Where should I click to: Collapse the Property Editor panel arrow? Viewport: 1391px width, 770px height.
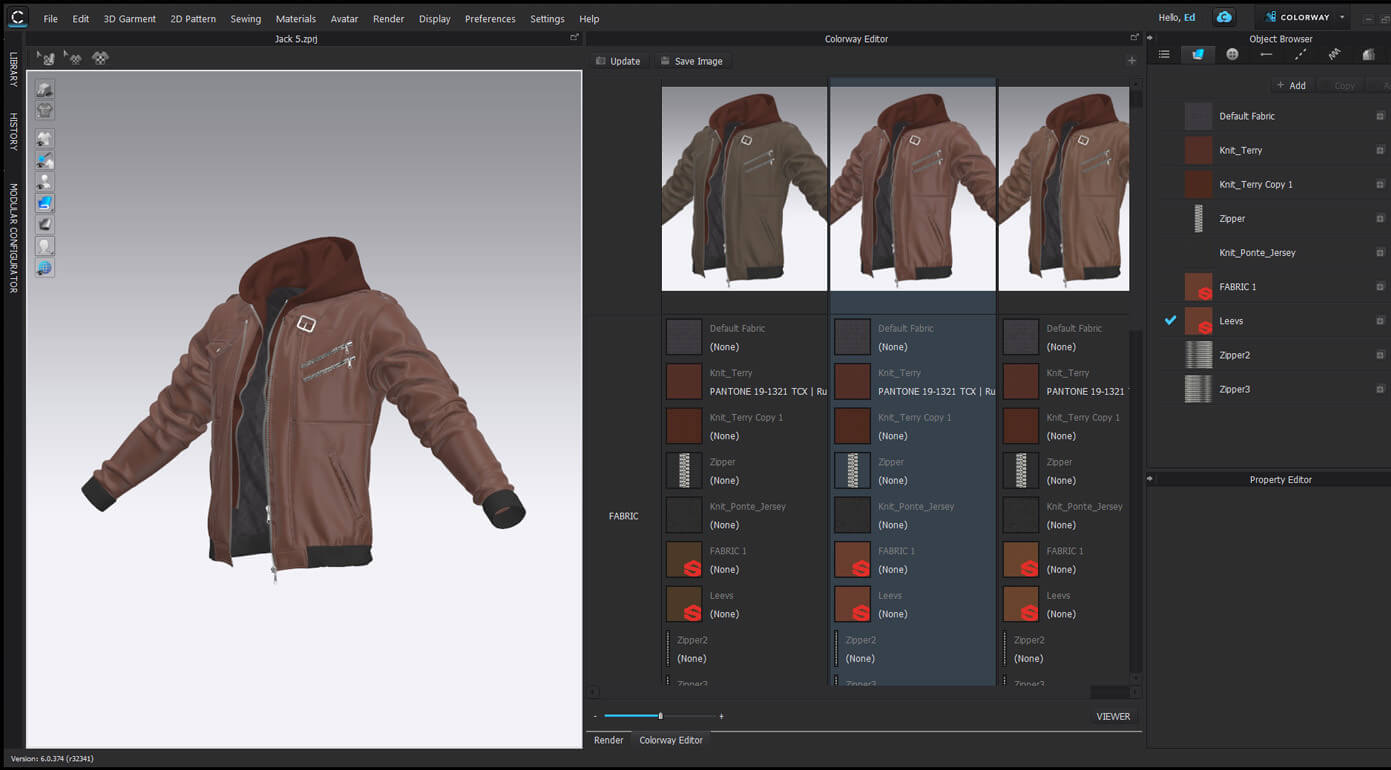click(1150, 479)
